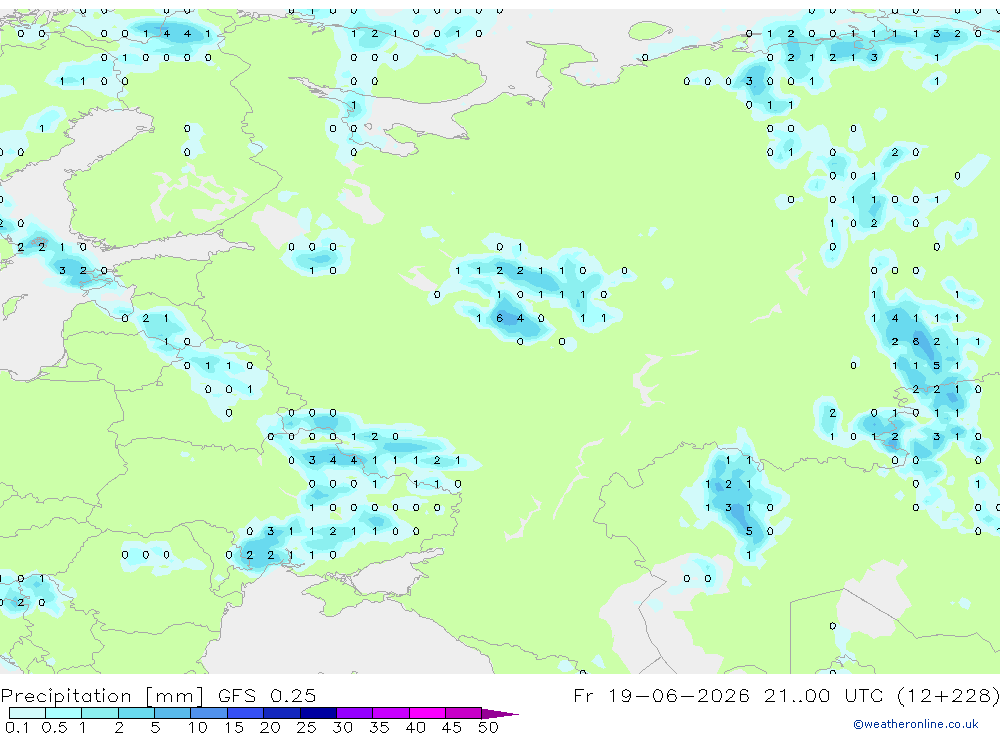This screenshot has height=733, width=1000.
Task: Click the '(12+228)' forecast run label
Action: (x=948, y=695)
